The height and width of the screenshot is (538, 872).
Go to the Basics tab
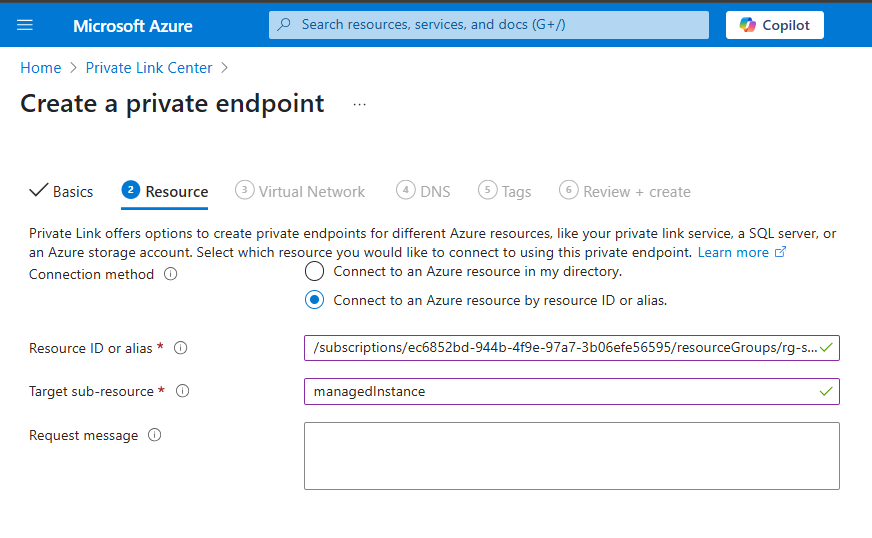point(61,191)
